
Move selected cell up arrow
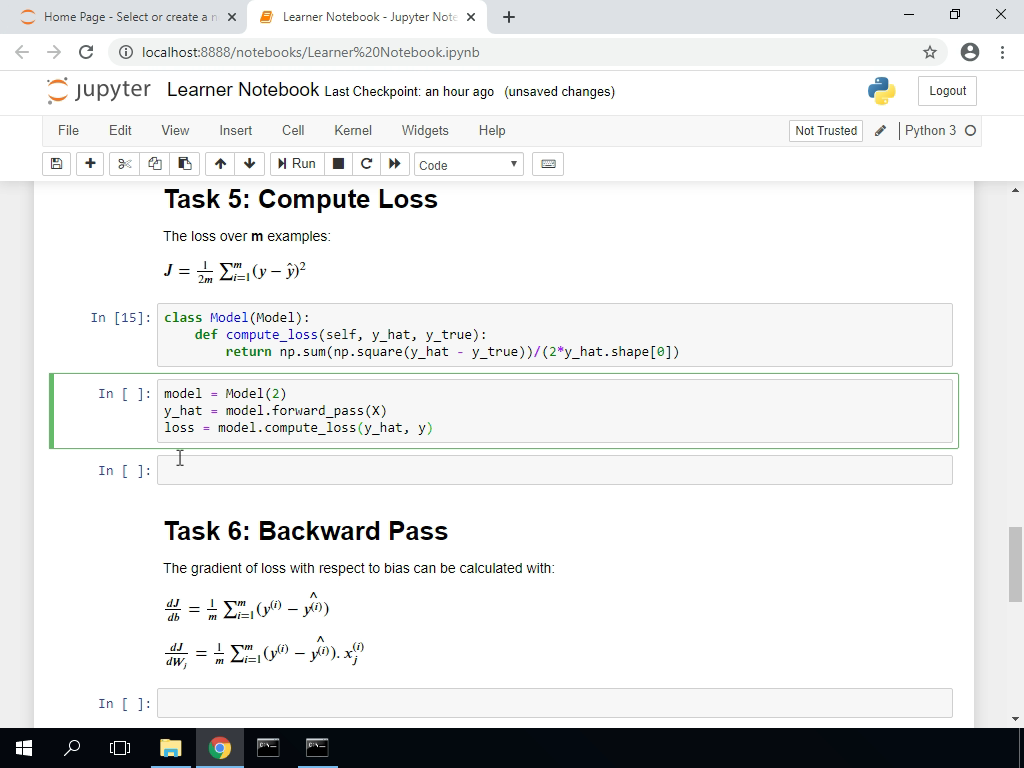coord(220,164)
